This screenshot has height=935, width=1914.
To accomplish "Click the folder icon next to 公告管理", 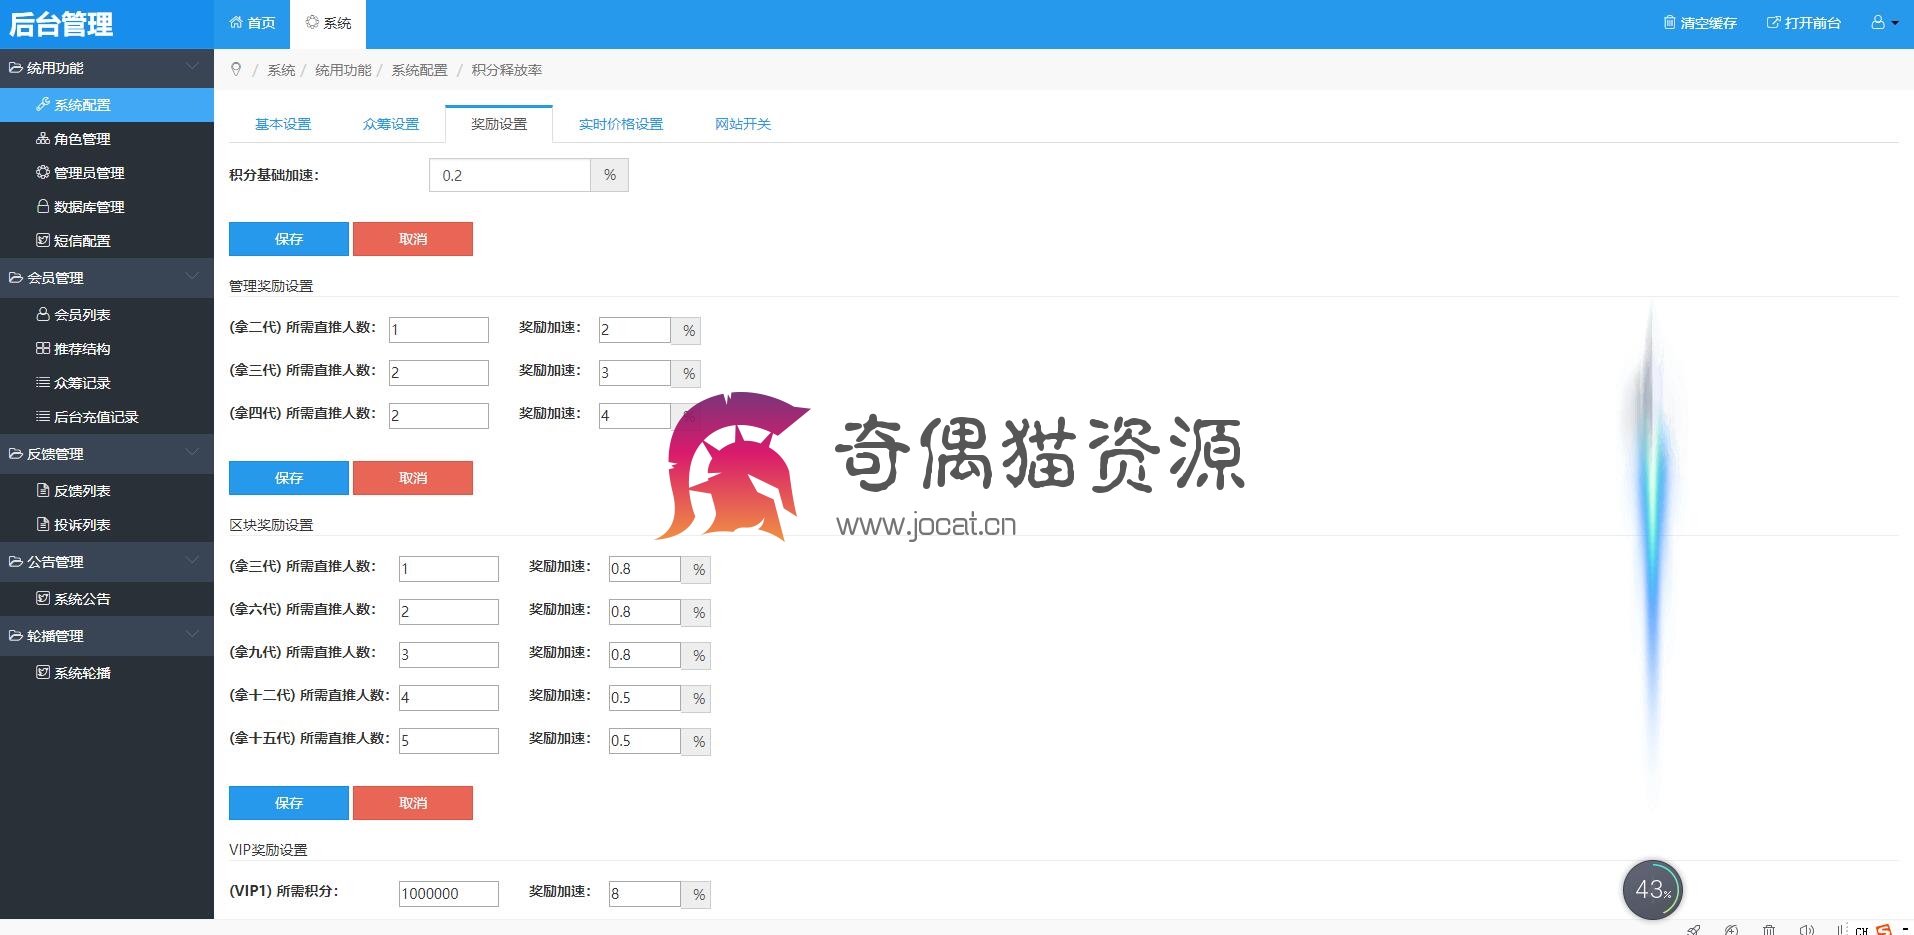I will (16, 562).
